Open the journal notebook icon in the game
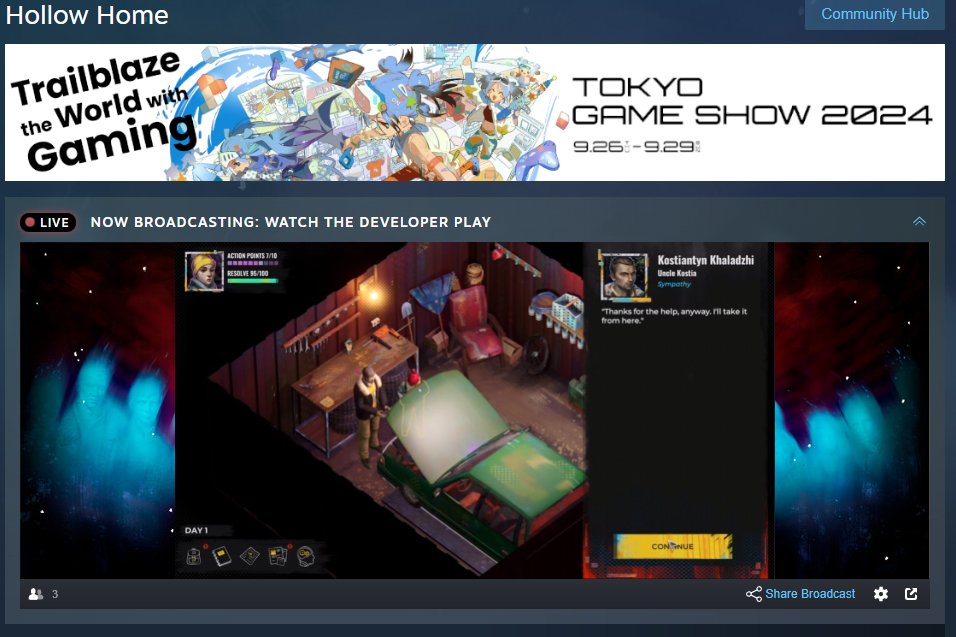 [221, 556]
